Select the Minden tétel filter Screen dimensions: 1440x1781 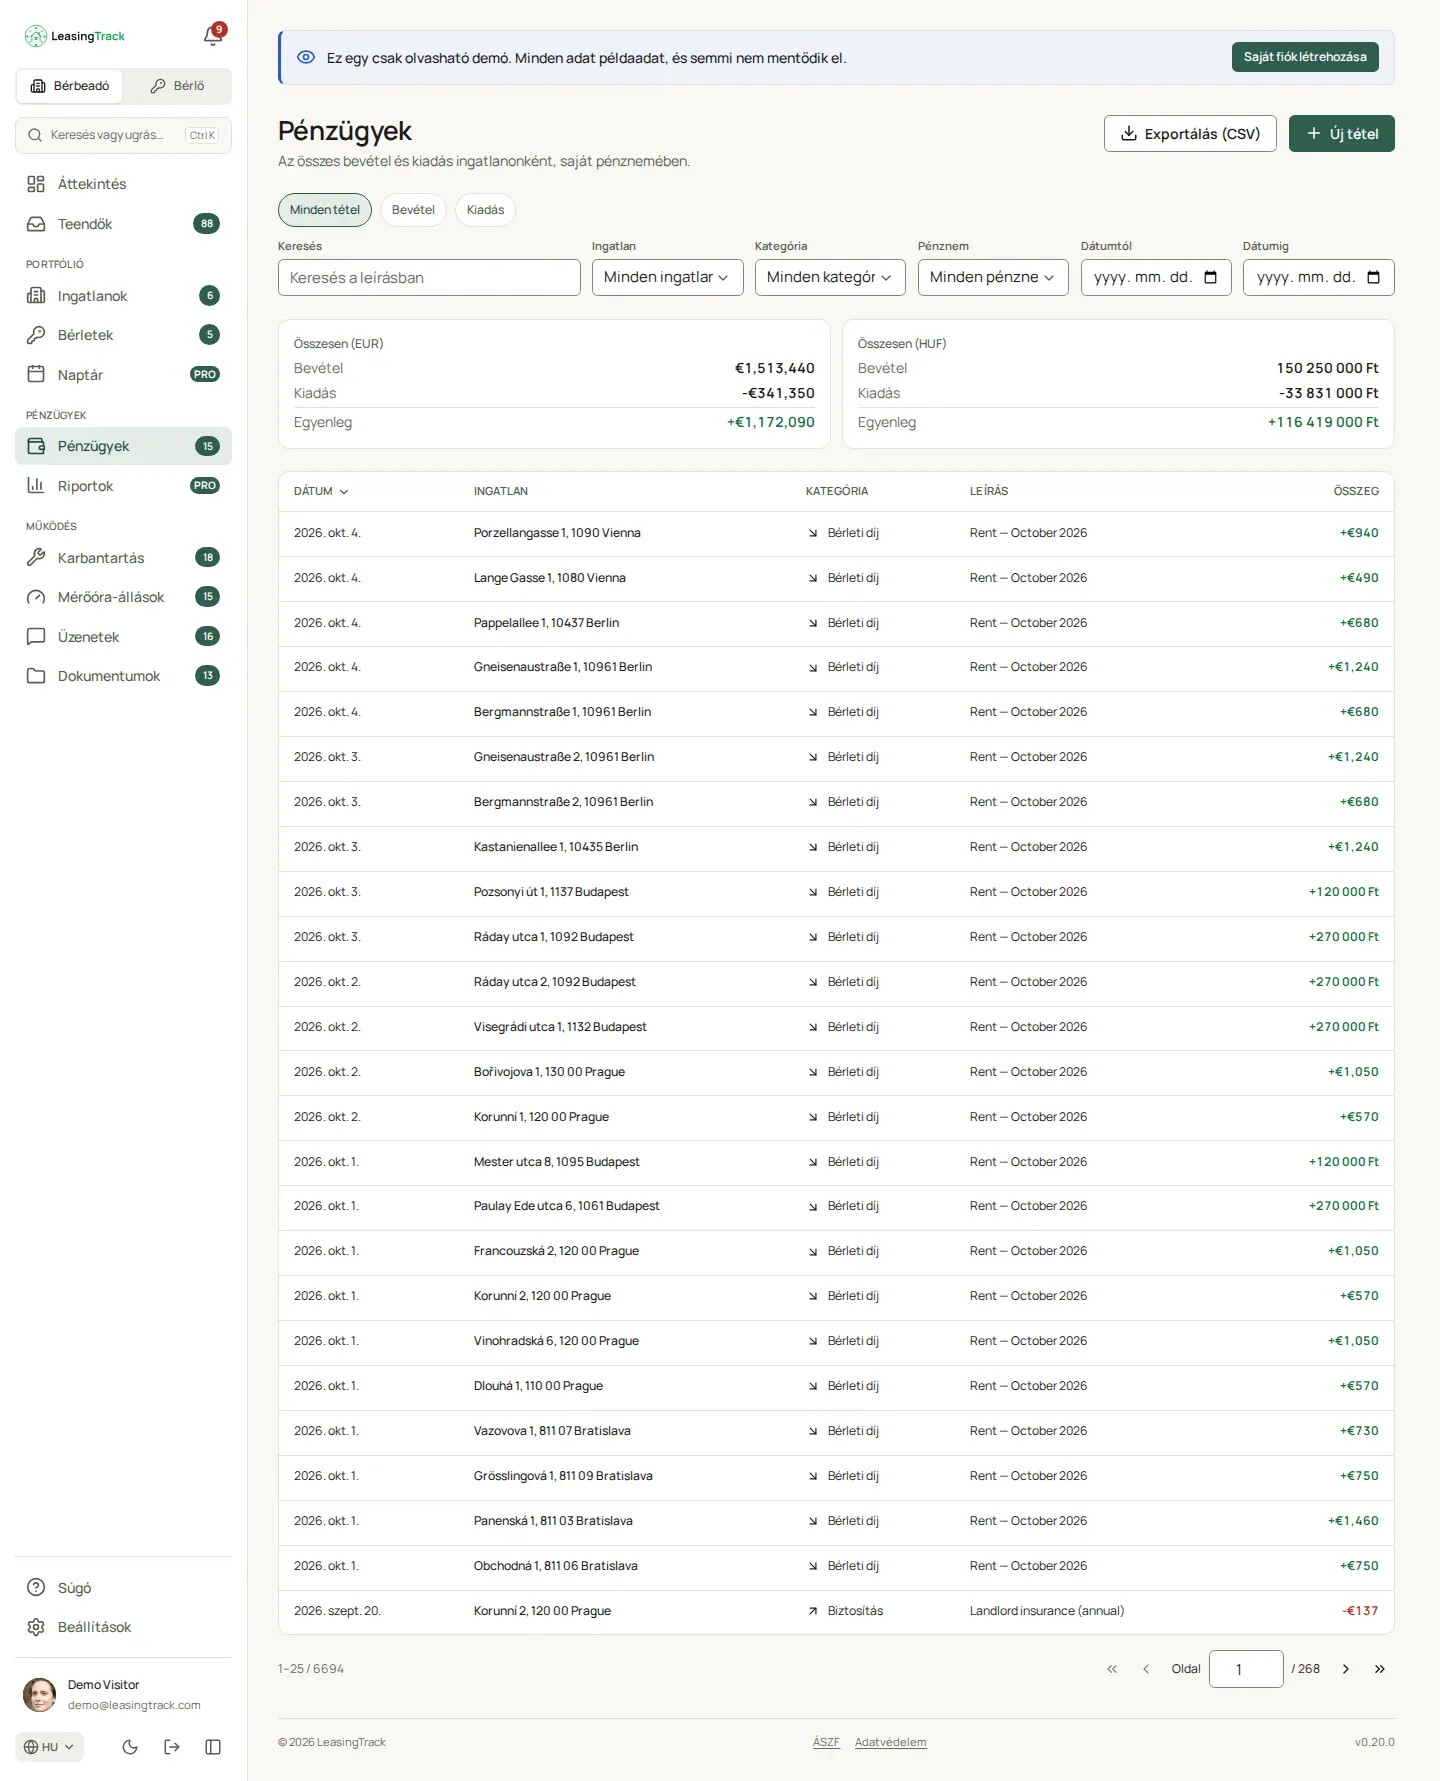coord(325,210)
